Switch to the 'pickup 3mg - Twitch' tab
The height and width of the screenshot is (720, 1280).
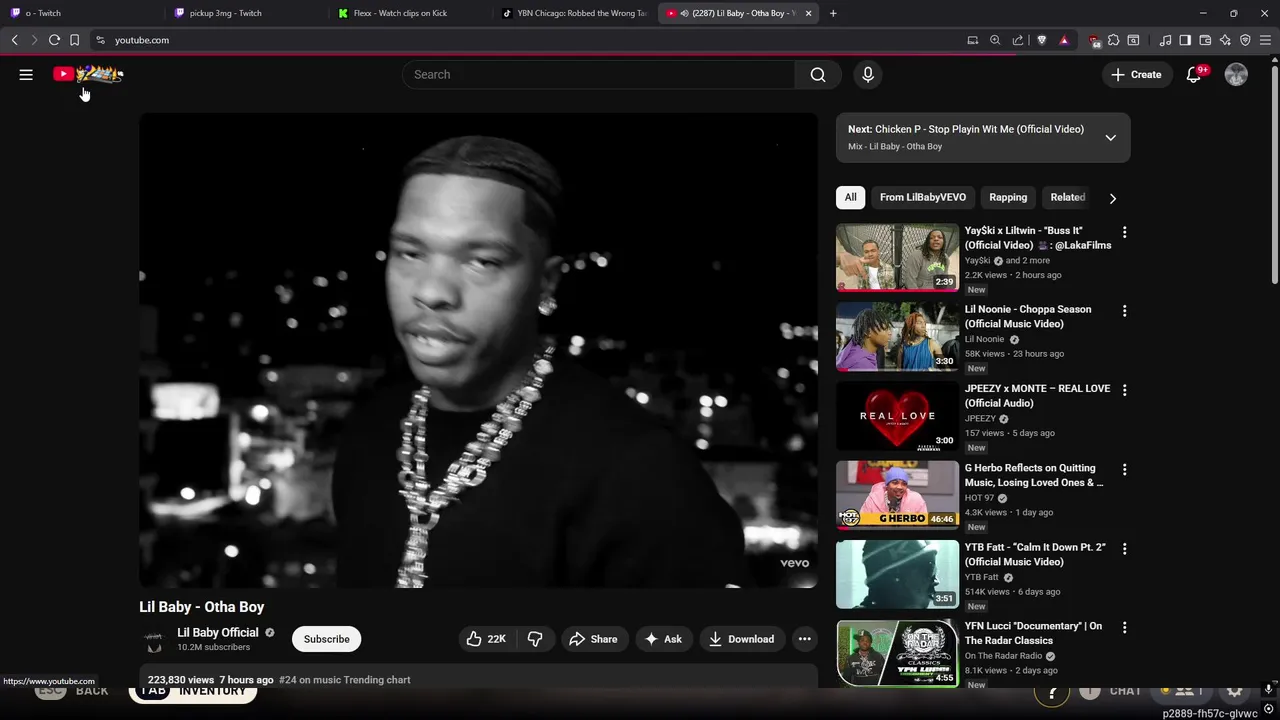tap(245, 13)
